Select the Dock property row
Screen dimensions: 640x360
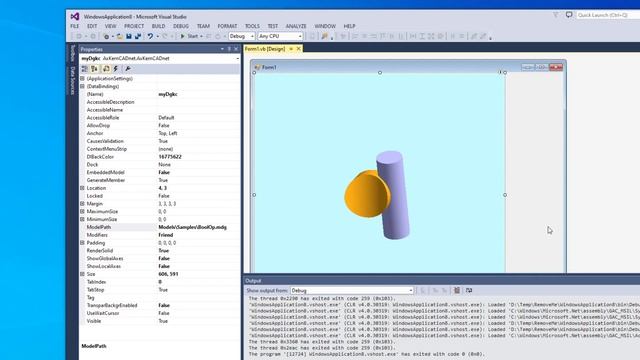pyautogui.click(x=160, y=164)
